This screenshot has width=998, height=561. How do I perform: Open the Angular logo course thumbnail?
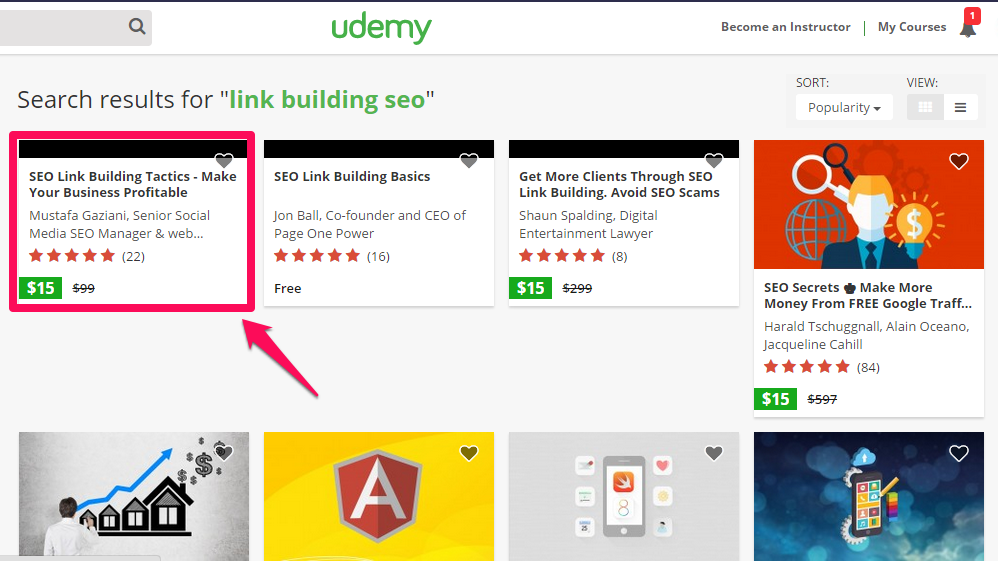point(379,497)
